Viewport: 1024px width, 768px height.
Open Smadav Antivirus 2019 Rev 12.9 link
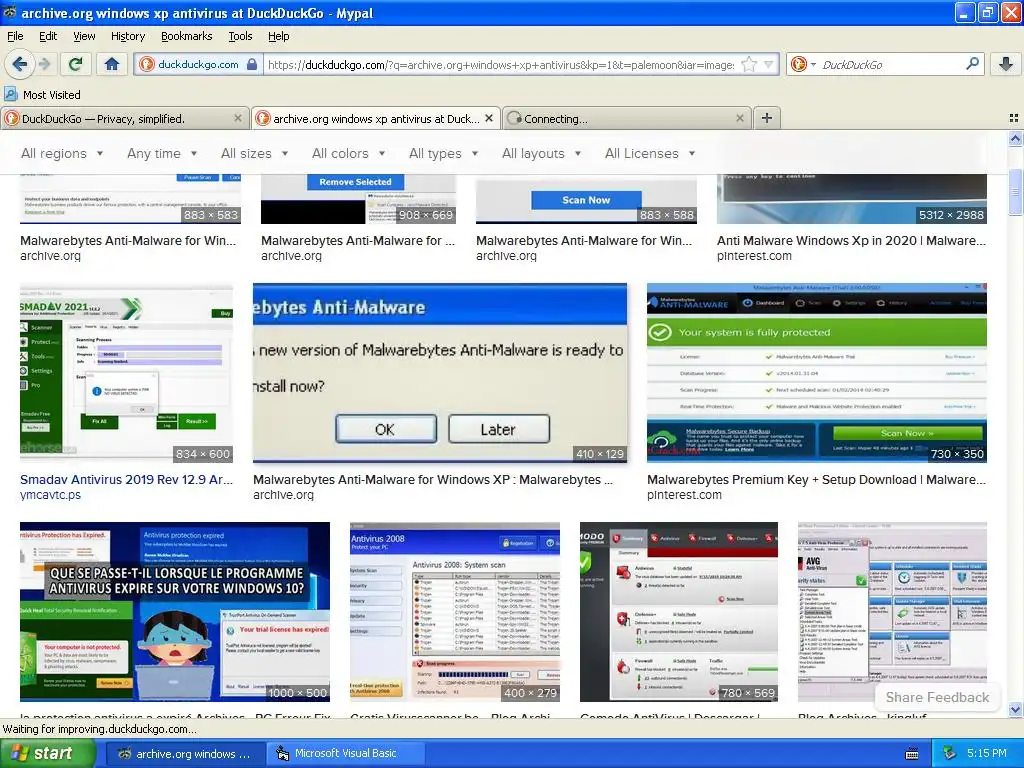tap(126, 479)
